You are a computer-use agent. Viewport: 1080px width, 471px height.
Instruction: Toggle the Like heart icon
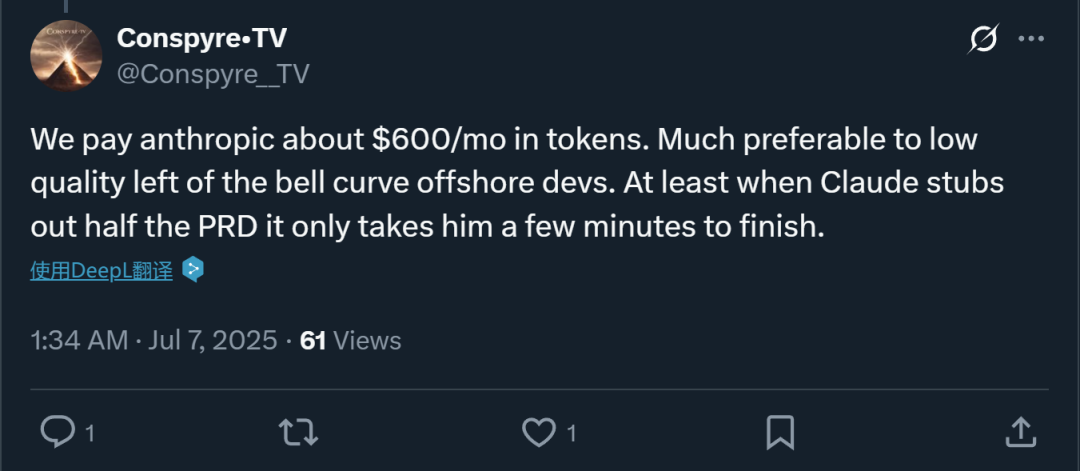click(x=539, y=432)
